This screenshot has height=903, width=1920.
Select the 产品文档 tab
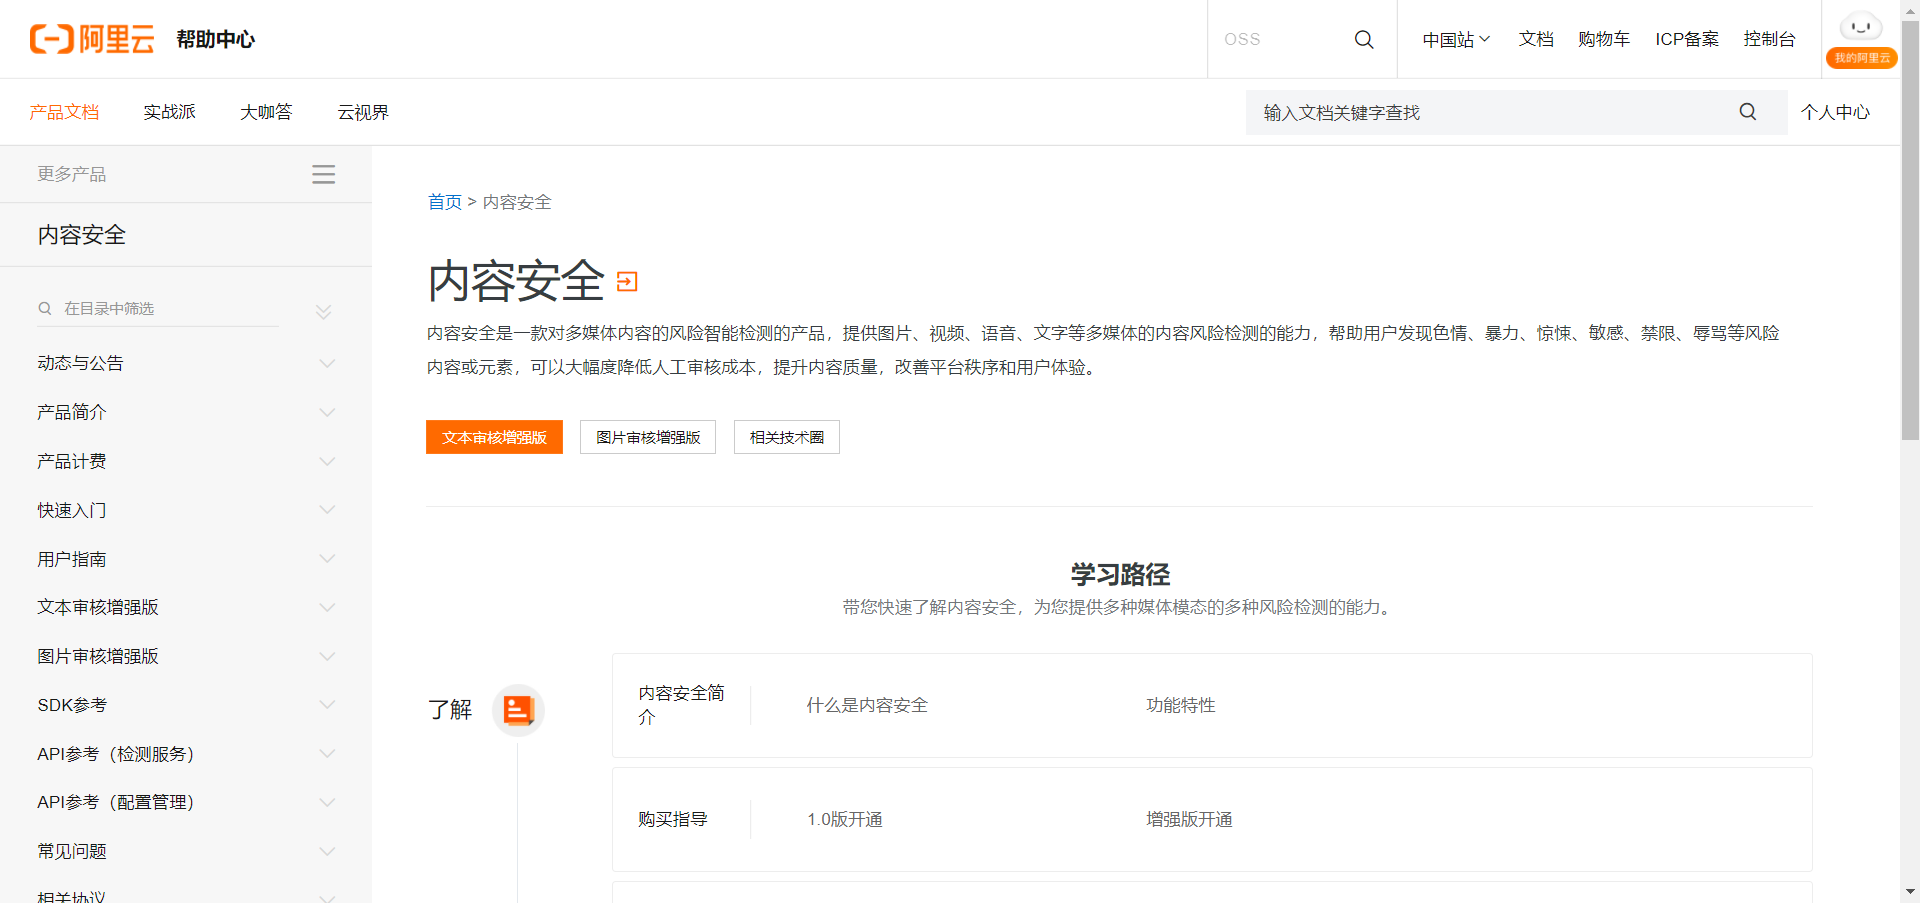click(64, 112)
